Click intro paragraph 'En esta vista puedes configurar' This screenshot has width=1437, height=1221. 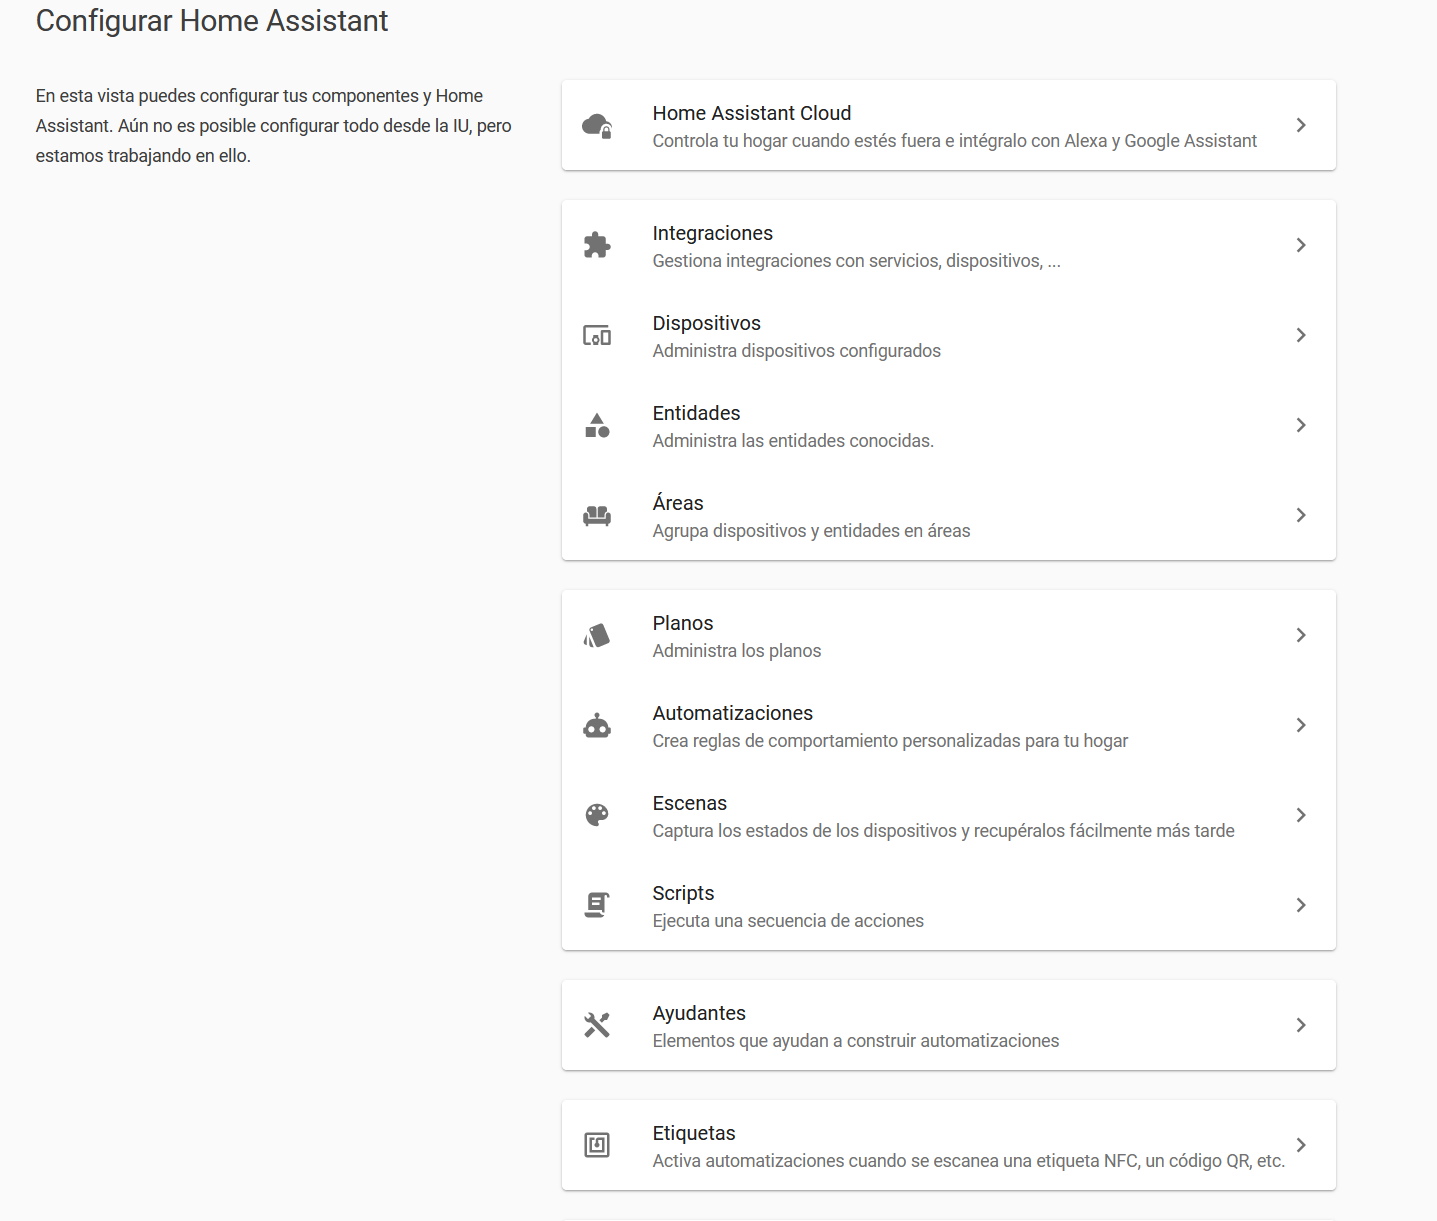tap(274, 126)
